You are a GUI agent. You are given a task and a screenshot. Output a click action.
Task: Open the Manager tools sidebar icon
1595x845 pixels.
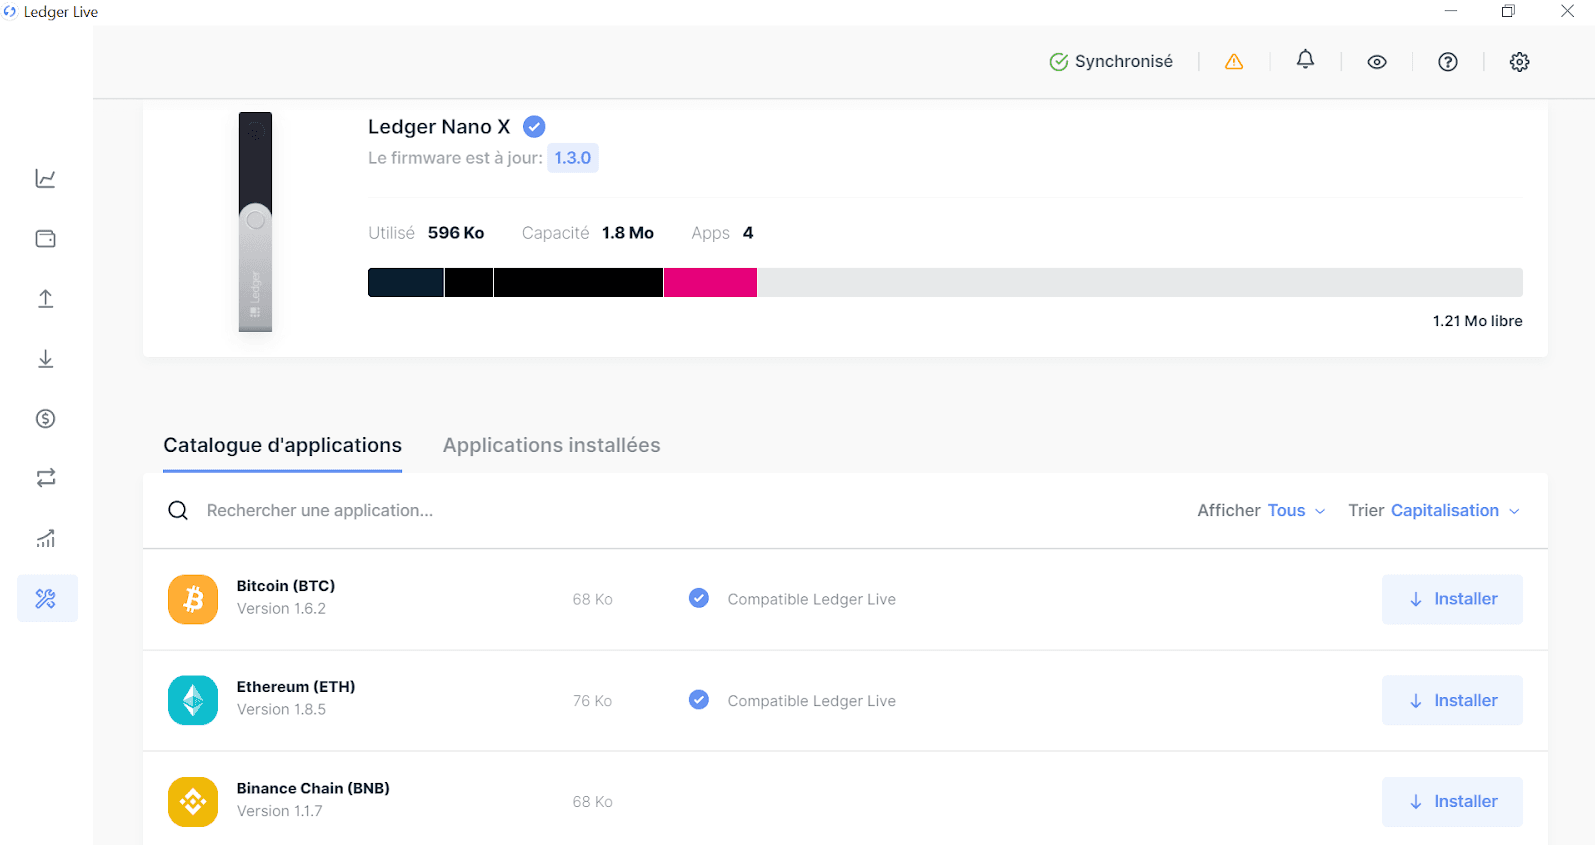click(x=46, y=599)
